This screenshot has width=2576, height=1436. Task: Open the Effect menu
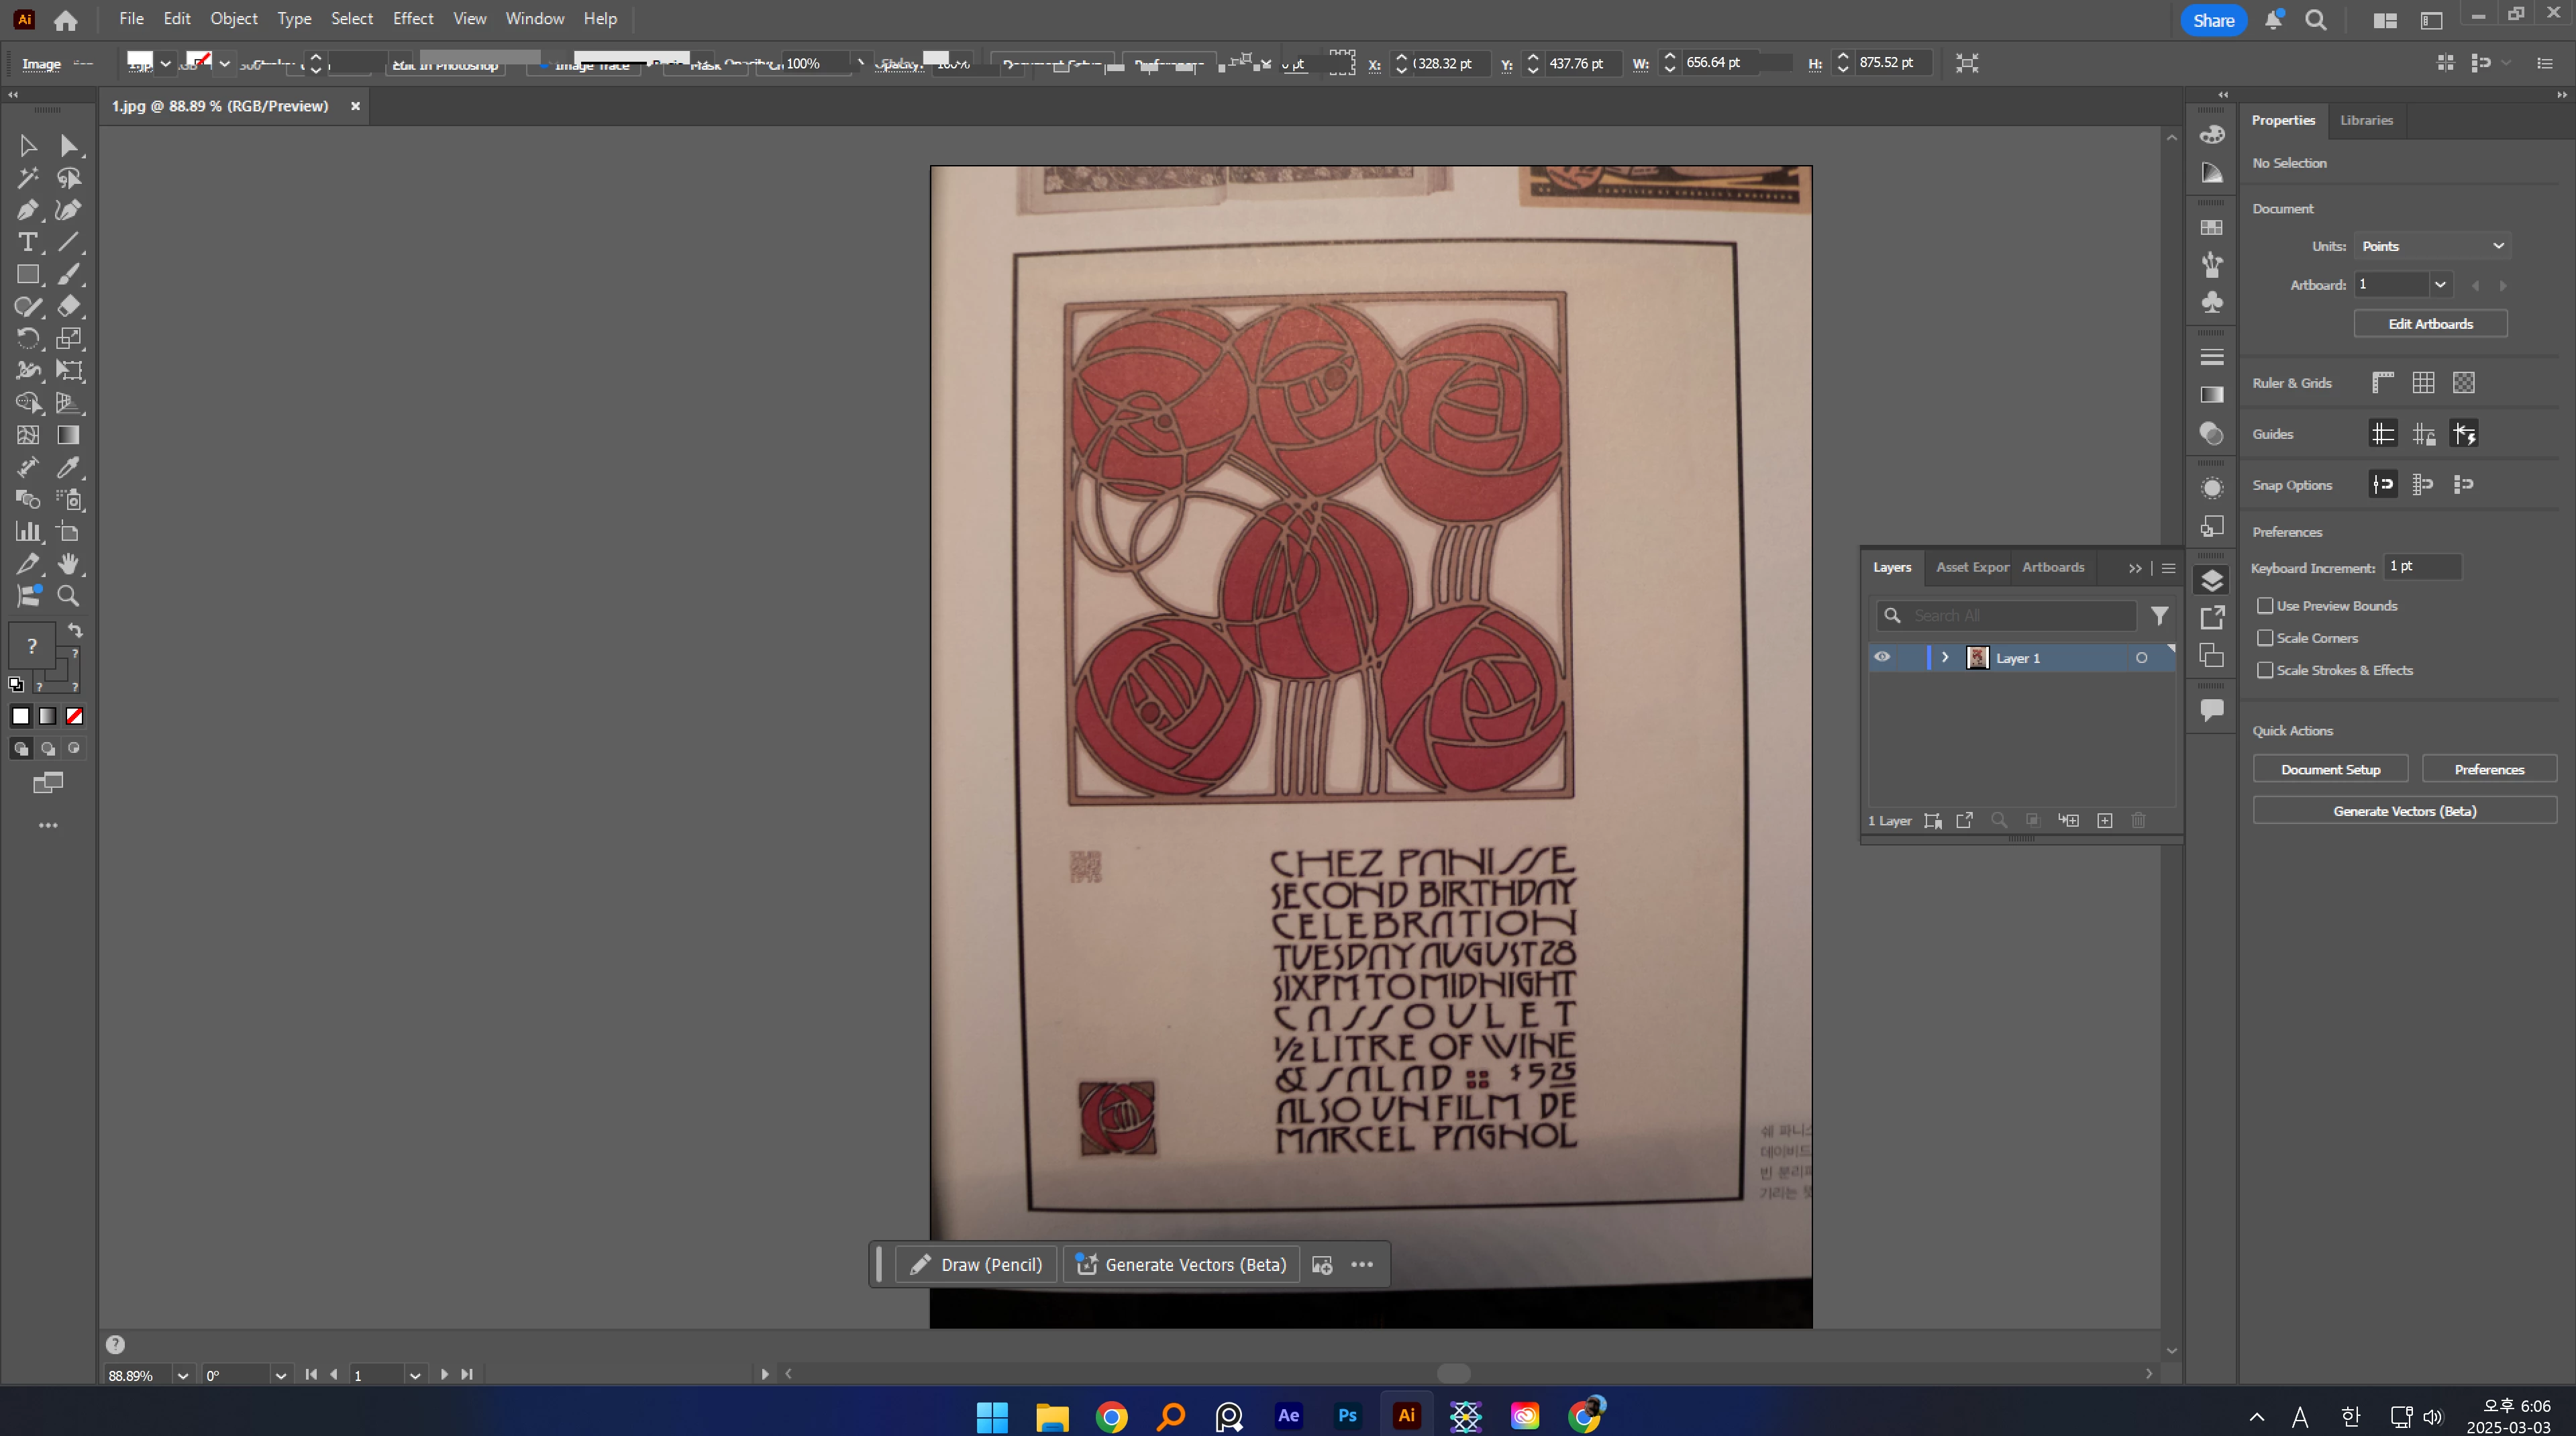(x=412, y=19)
